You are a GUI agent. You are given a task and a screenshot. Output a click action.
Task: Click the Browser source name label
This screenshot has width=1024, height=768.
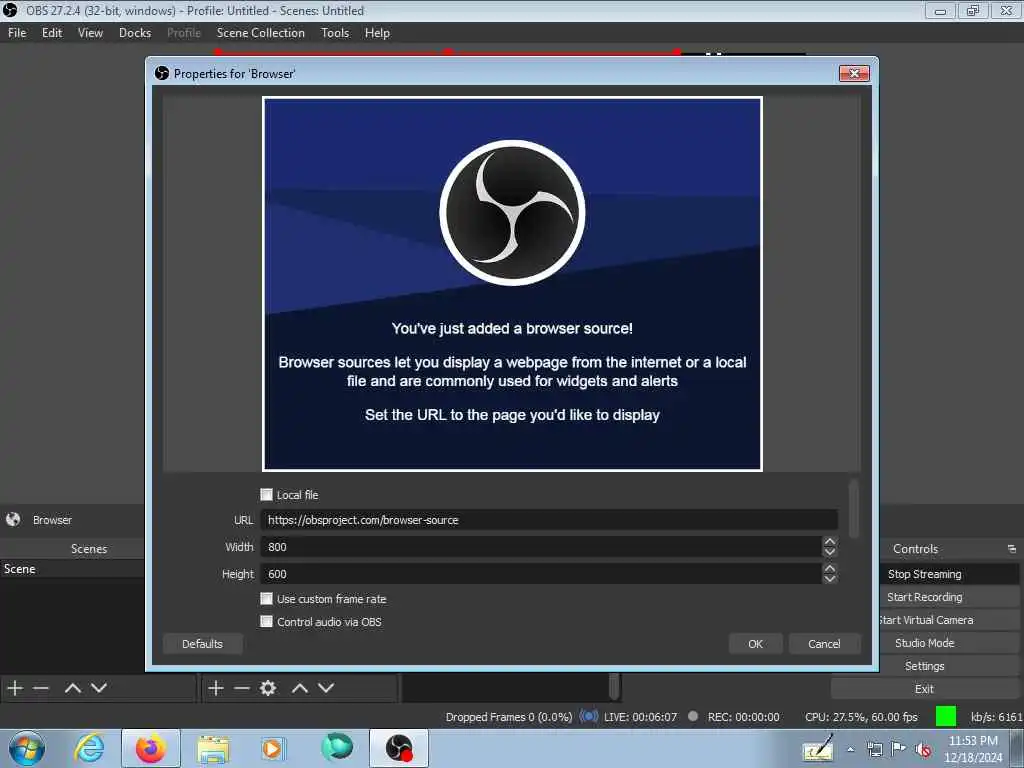52,520
